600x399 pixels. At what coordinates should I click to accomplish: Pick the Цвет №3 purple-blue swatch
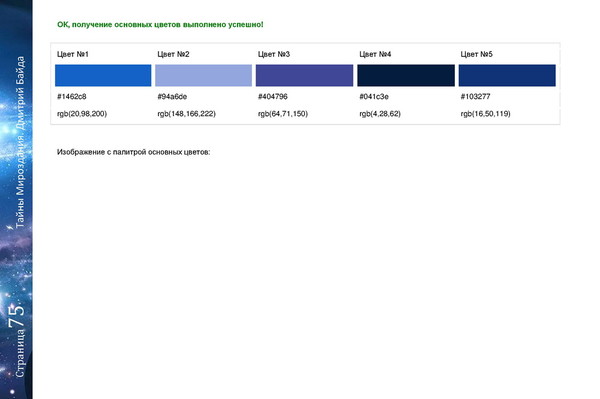coord(305,75)
